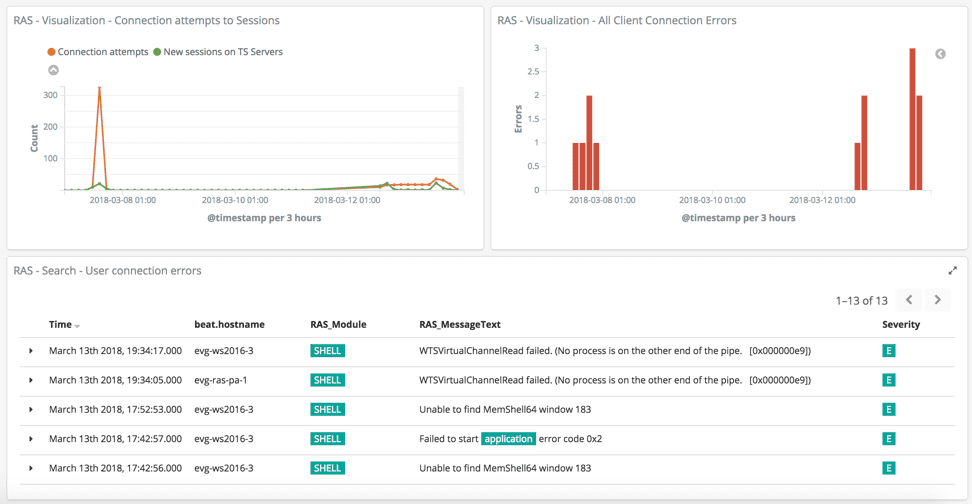Viewport: 972px width, 504px height.
Task: Click the RAS_Module column header
Action: coord(338,324)
